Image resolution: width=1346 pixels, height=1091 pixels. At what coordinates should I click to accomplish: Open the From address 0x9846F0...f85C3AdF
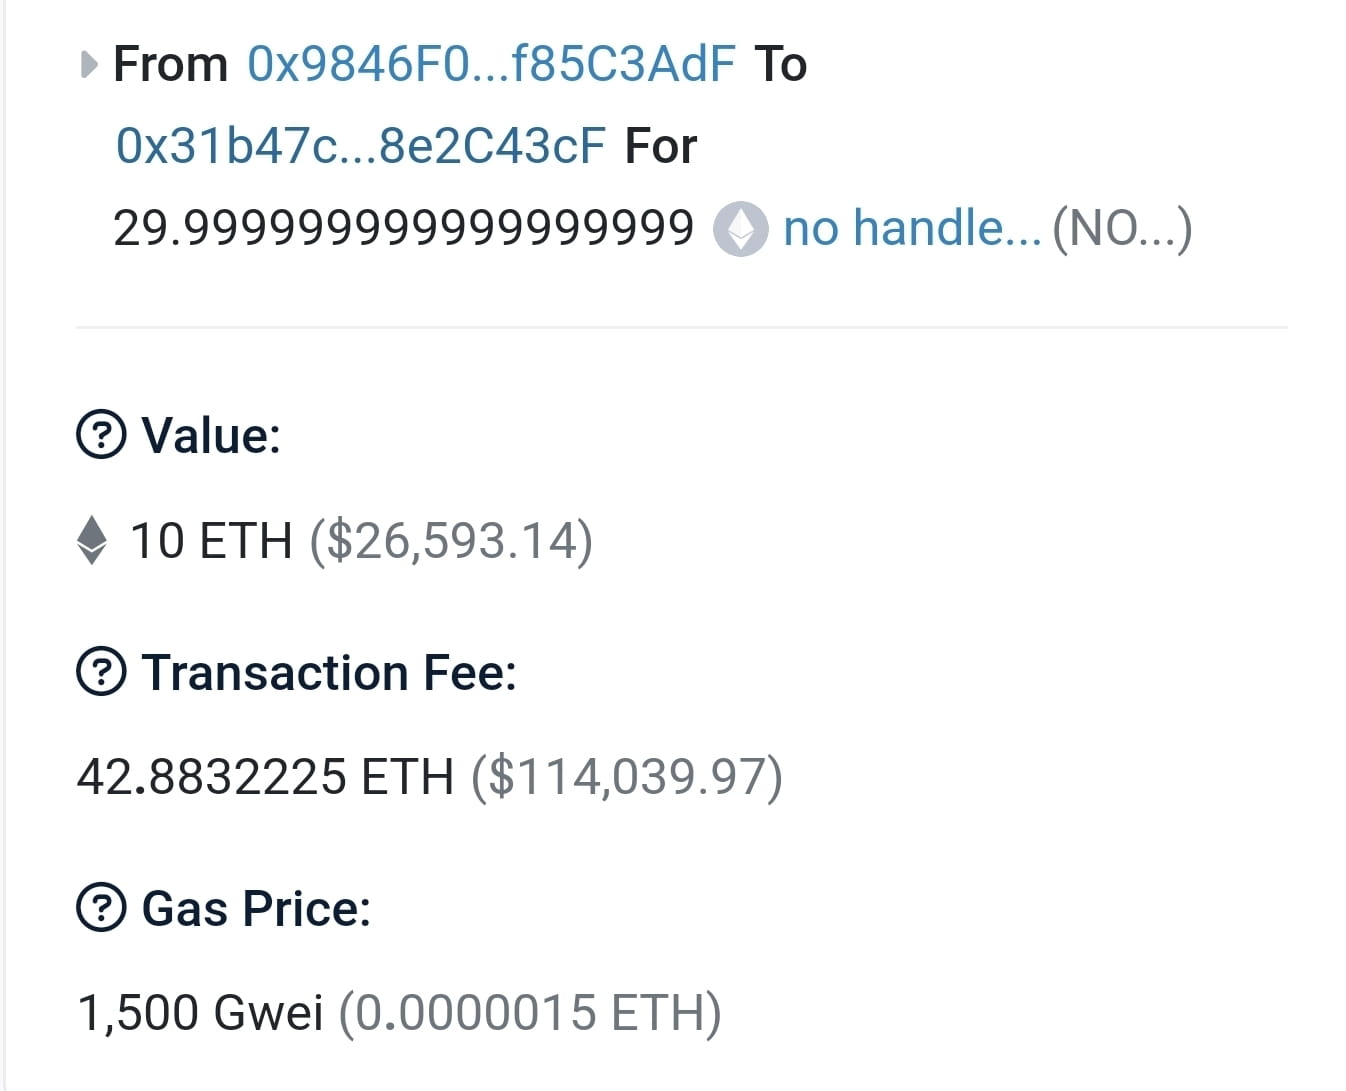coord(490,63)
